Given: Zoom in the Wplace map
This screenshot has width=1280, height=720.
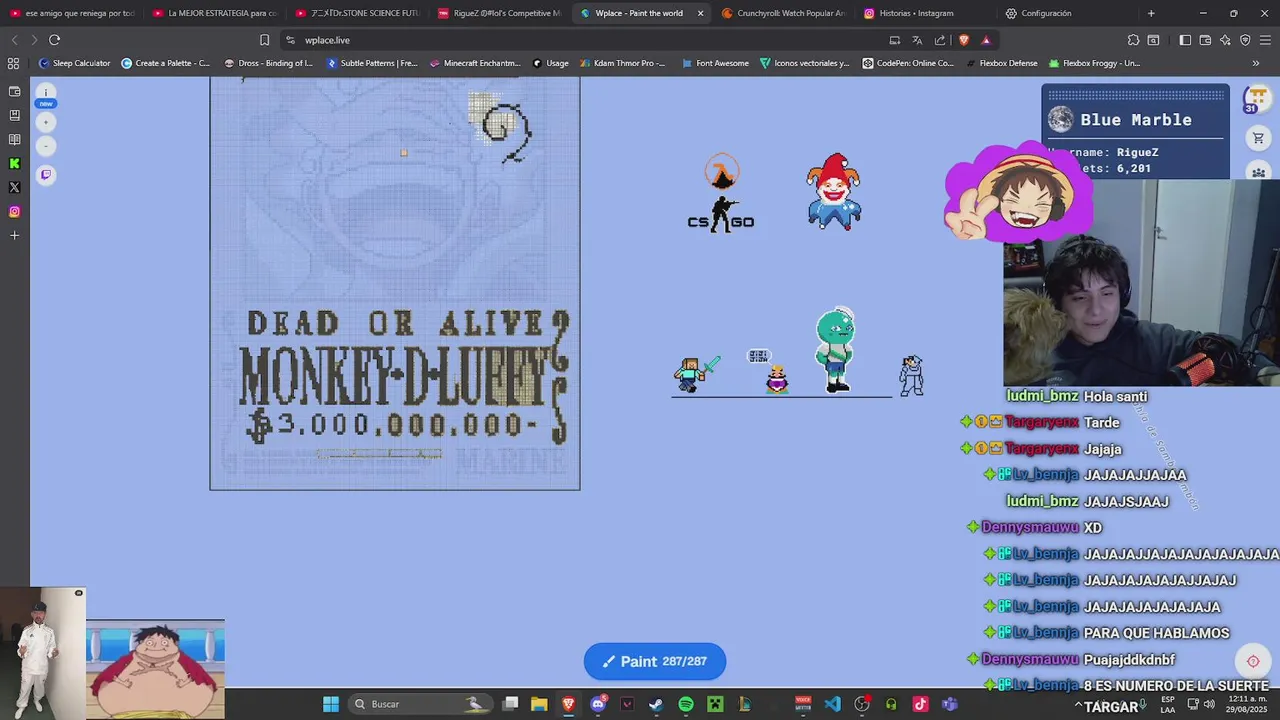Looking at the screenshot, I should coord(45,122).
